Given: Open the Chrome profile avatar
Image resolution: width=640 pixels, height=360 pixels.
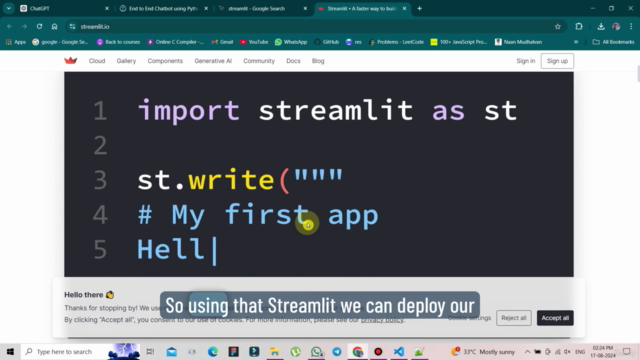Looking at the screenshot, I should (x=616, y=27).
